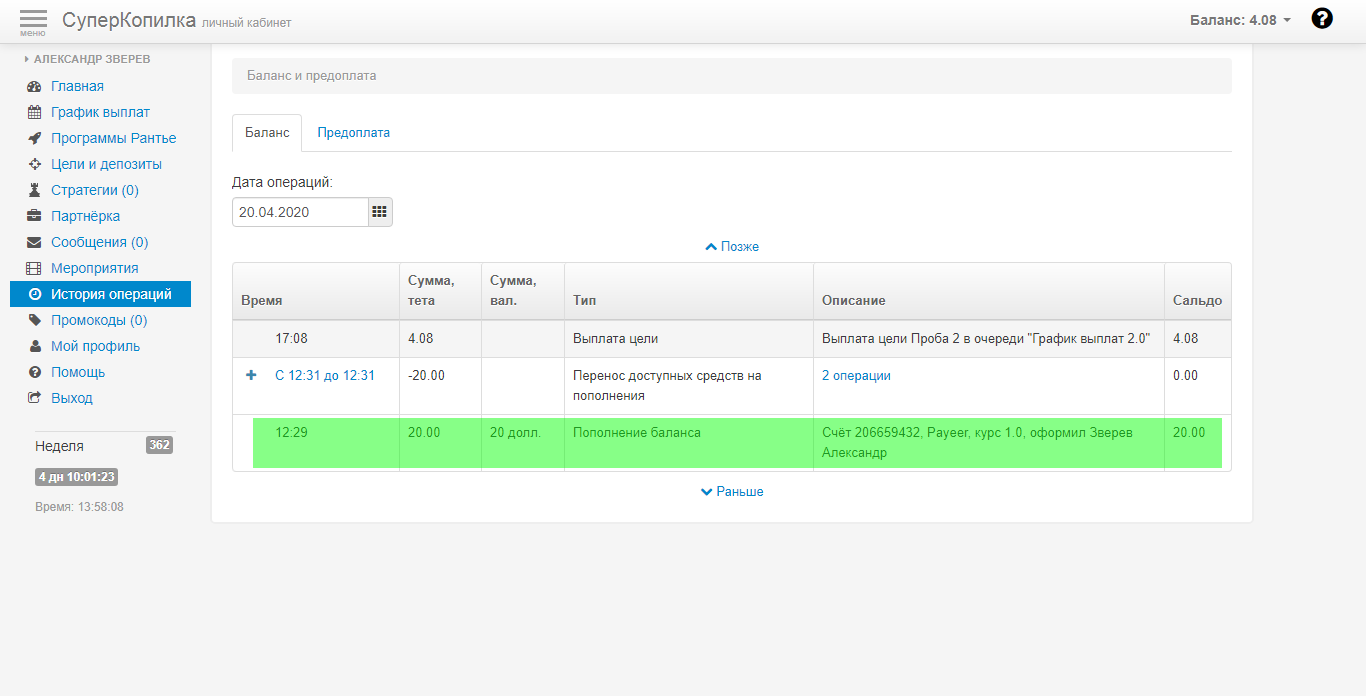
Task: Click the Программы Рантье rocket icon
Action: [x=34, y=139]
